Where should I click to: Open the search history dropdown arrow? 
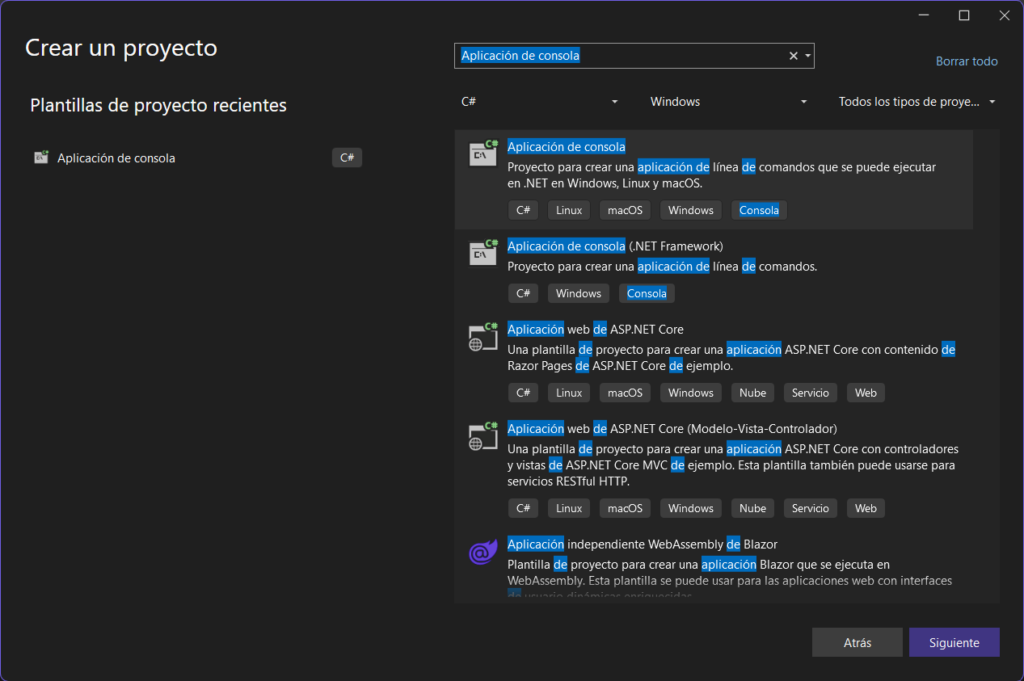tap(808, 56)
